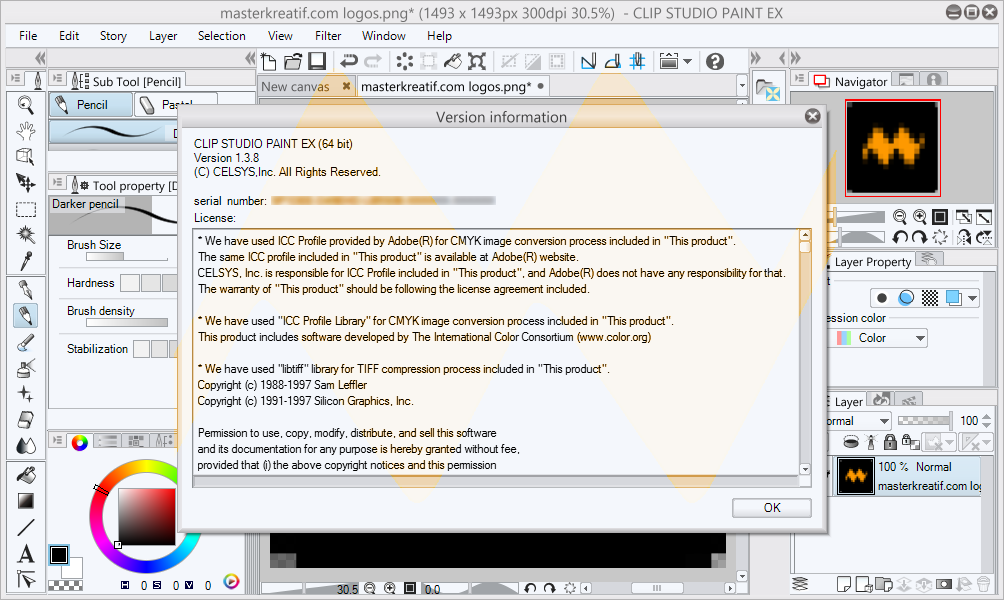Screen dimensions: 1004x600
Task: Select the rectangular Selection marquee tool
Action: click(26, 209)
